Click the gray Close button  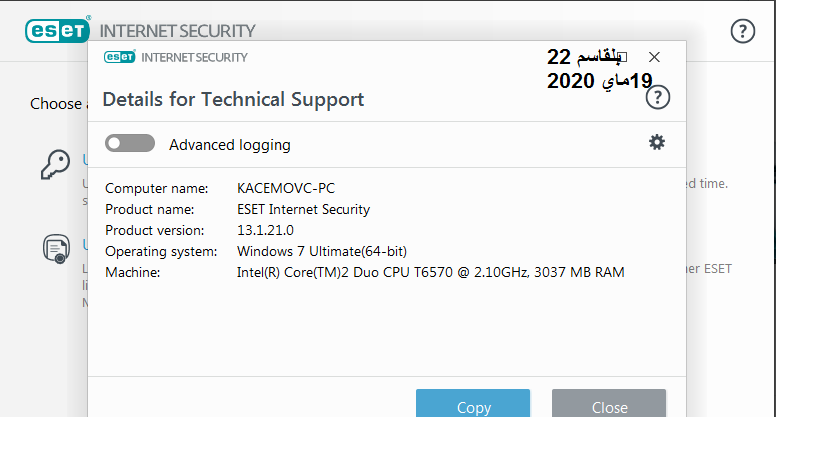coord(609,403)
